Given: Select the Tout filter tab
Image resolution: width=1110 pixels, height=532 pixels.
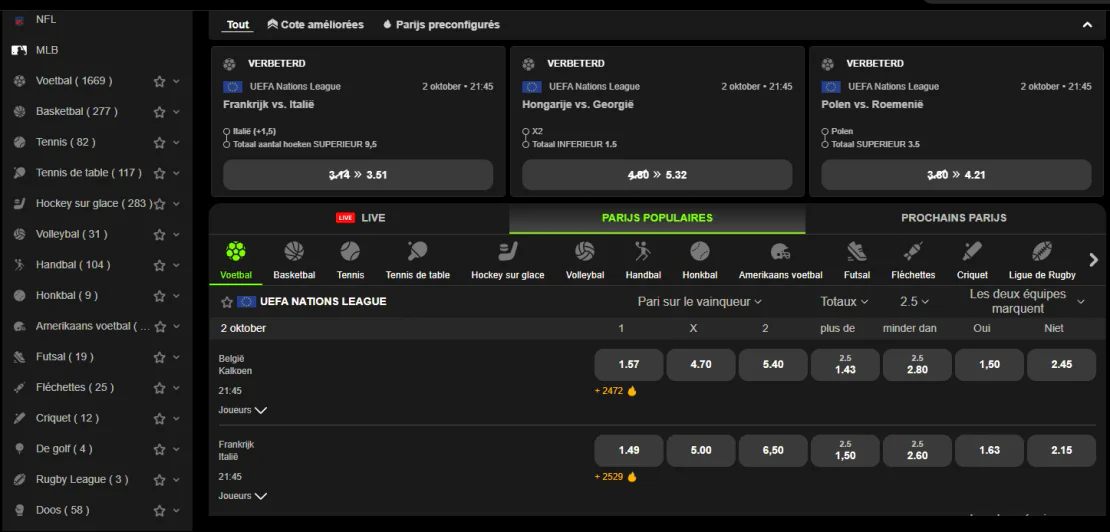Looking at the screenshot, I should click(x=238, y=25).
